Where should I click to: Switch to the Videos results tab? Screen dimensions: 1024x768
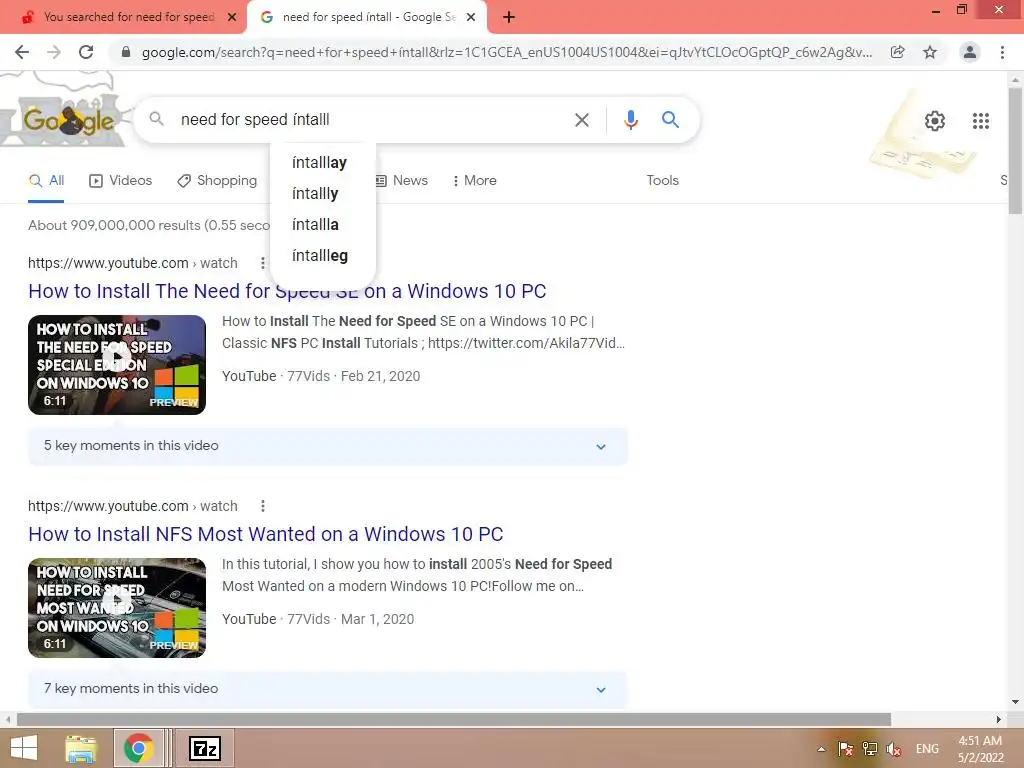(120, 181)
